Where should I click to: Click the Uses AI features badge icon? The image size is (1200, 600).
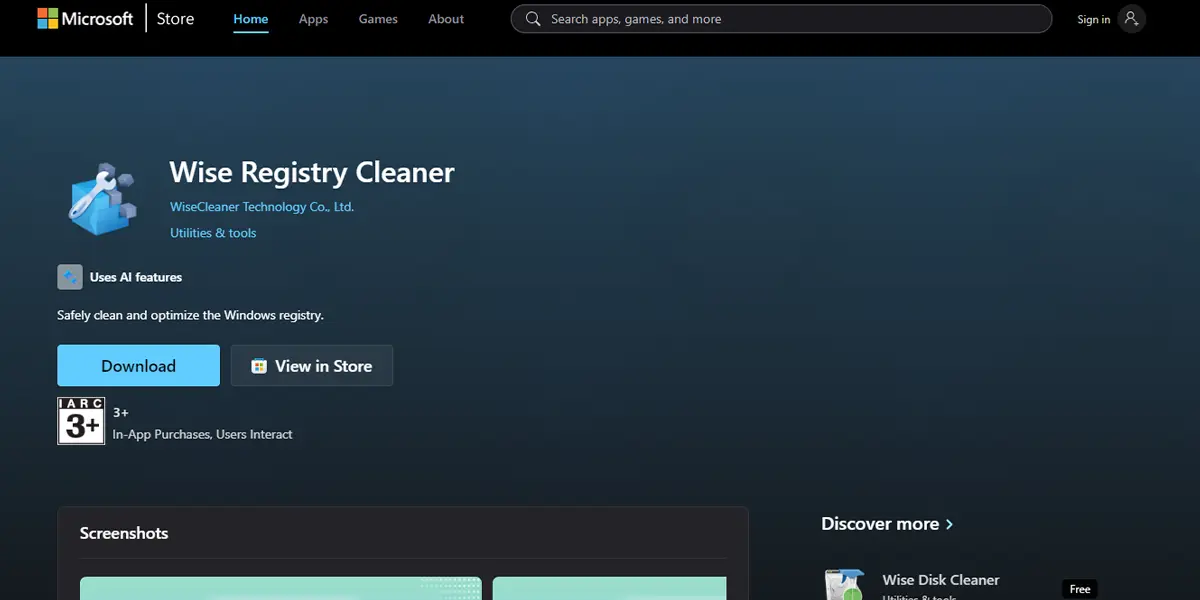69,276
